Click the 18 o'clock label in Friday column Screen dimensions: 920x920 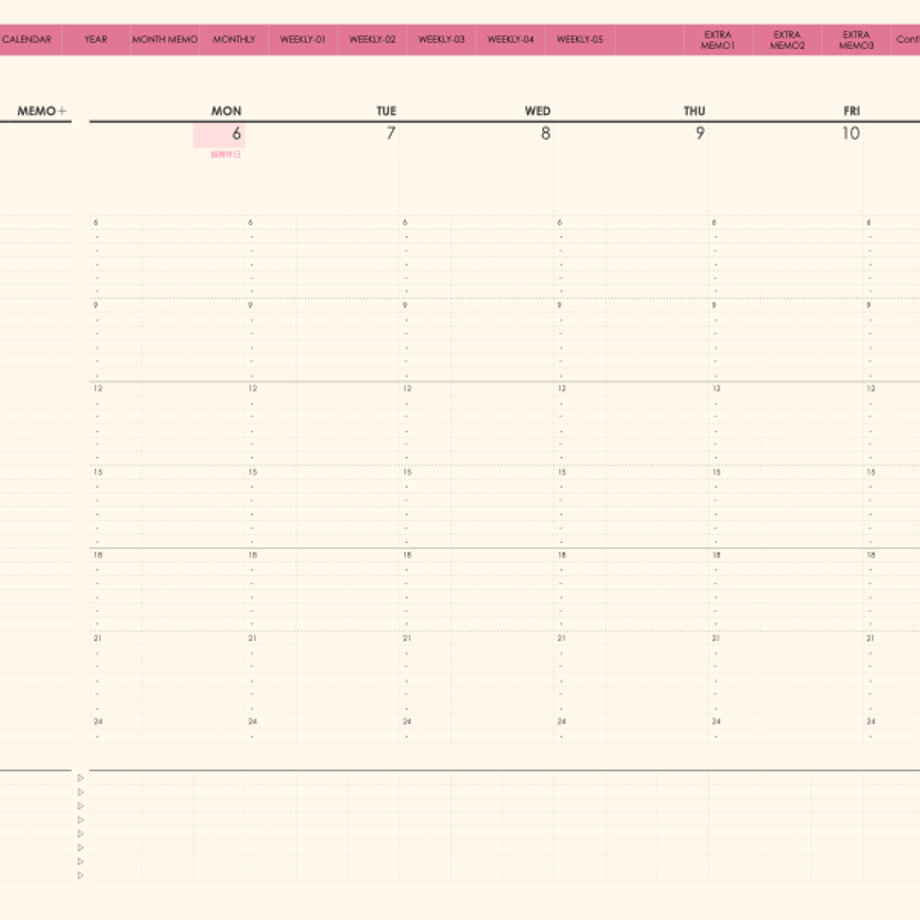[x=716, y=555]
